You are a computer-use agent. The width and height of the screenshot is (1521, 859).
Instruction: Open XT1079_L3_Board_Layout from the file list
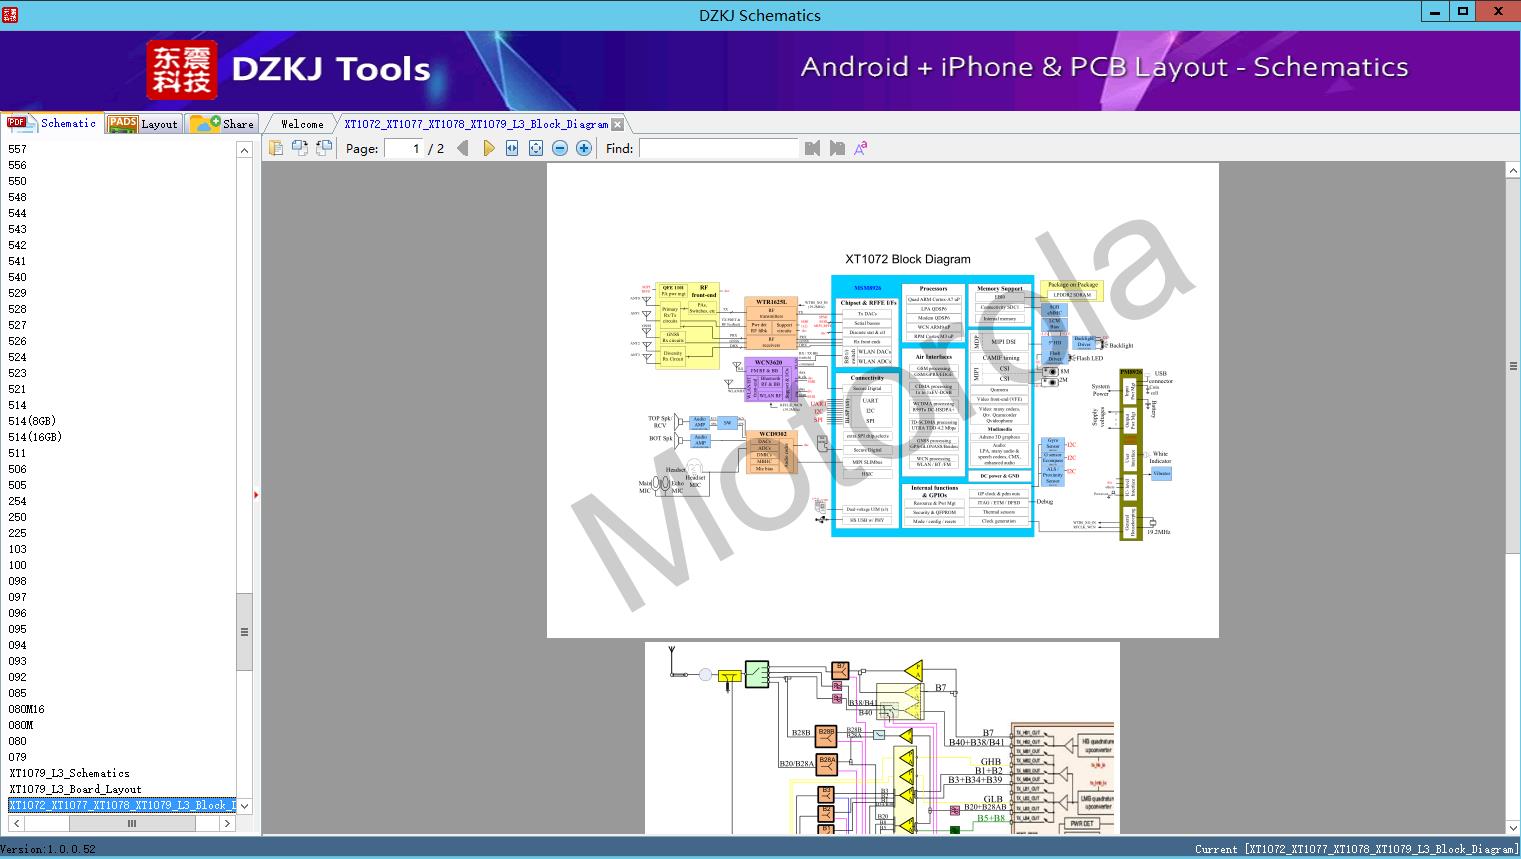pyautogui.click(x=76, y=789)
